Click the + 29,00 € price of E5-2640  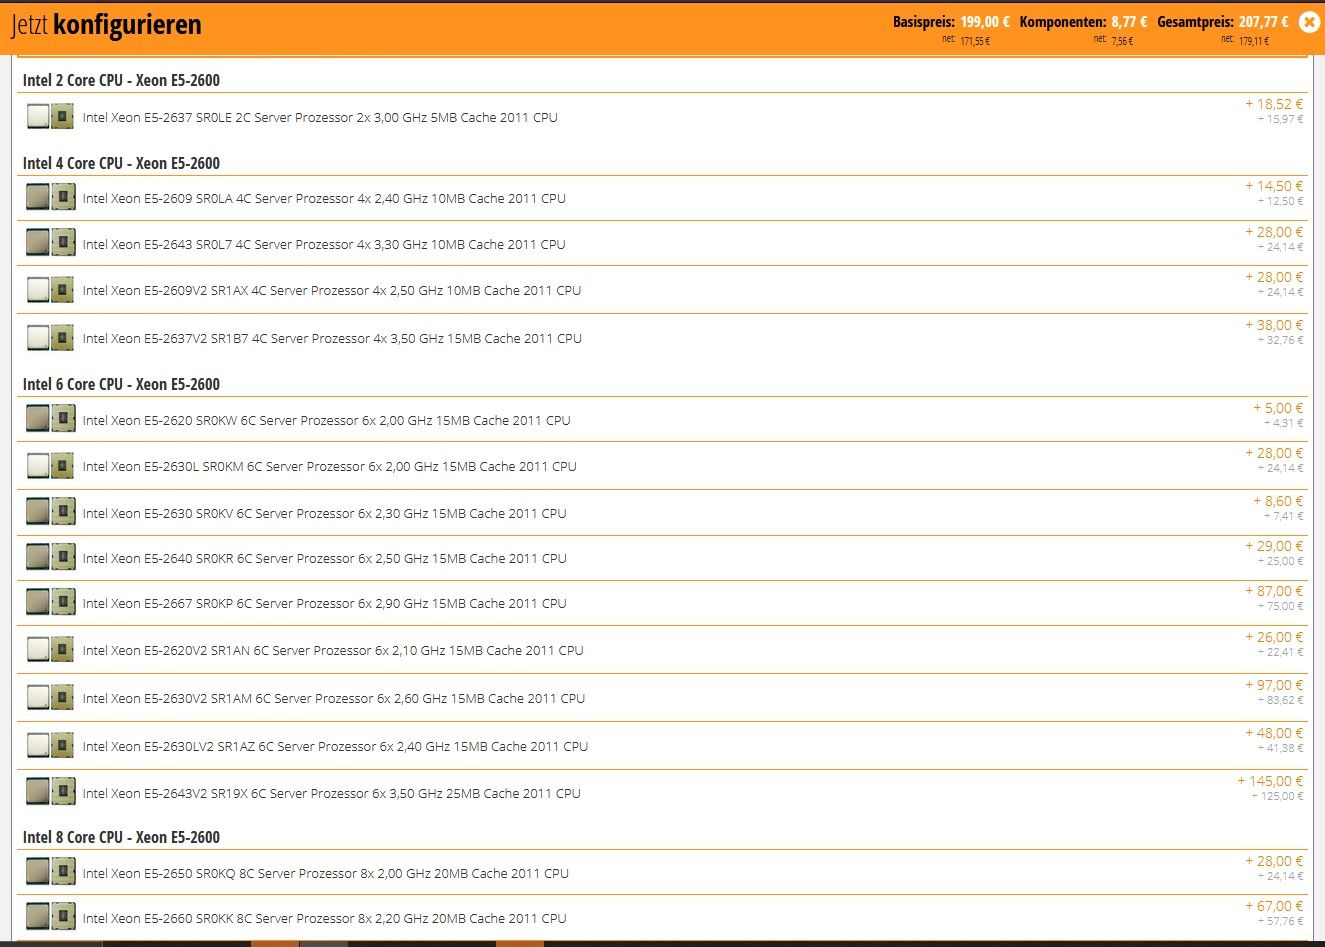point(1274,546)
